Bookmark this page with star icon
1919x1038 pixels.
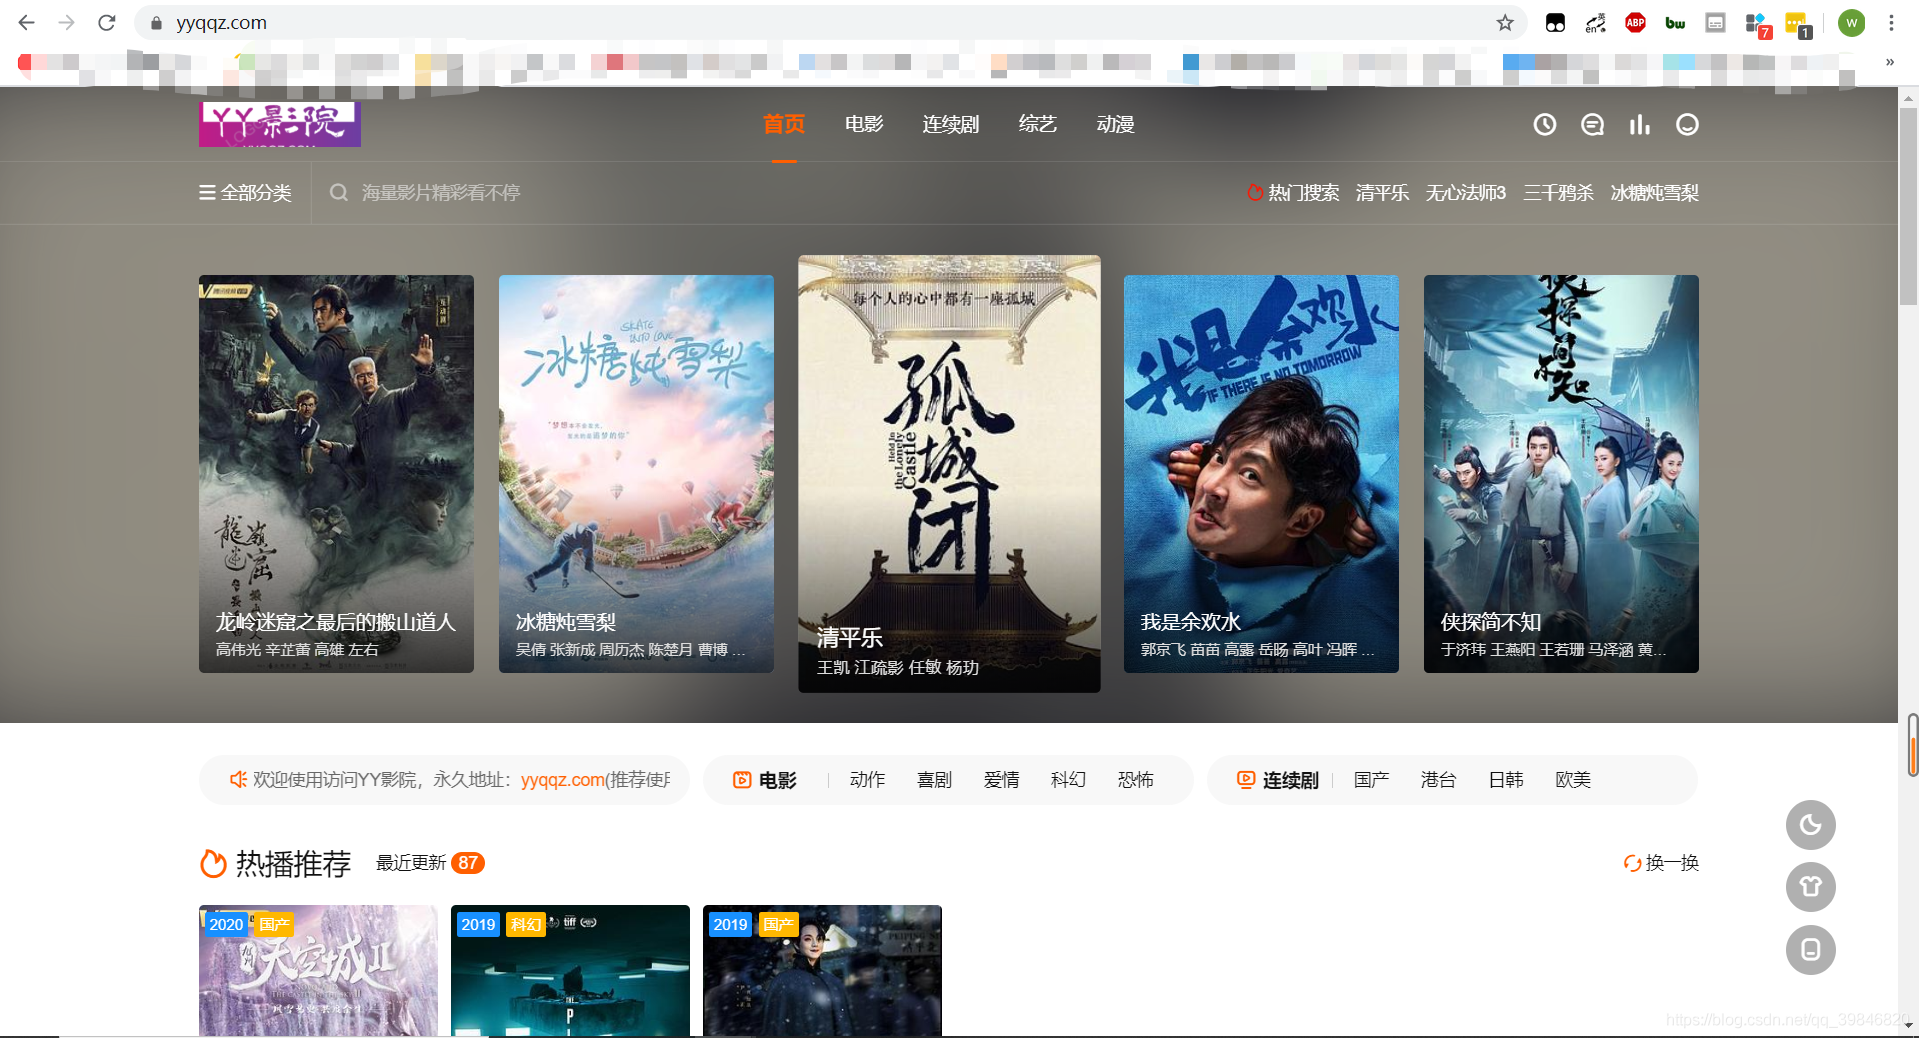[x=1505, y=23]
